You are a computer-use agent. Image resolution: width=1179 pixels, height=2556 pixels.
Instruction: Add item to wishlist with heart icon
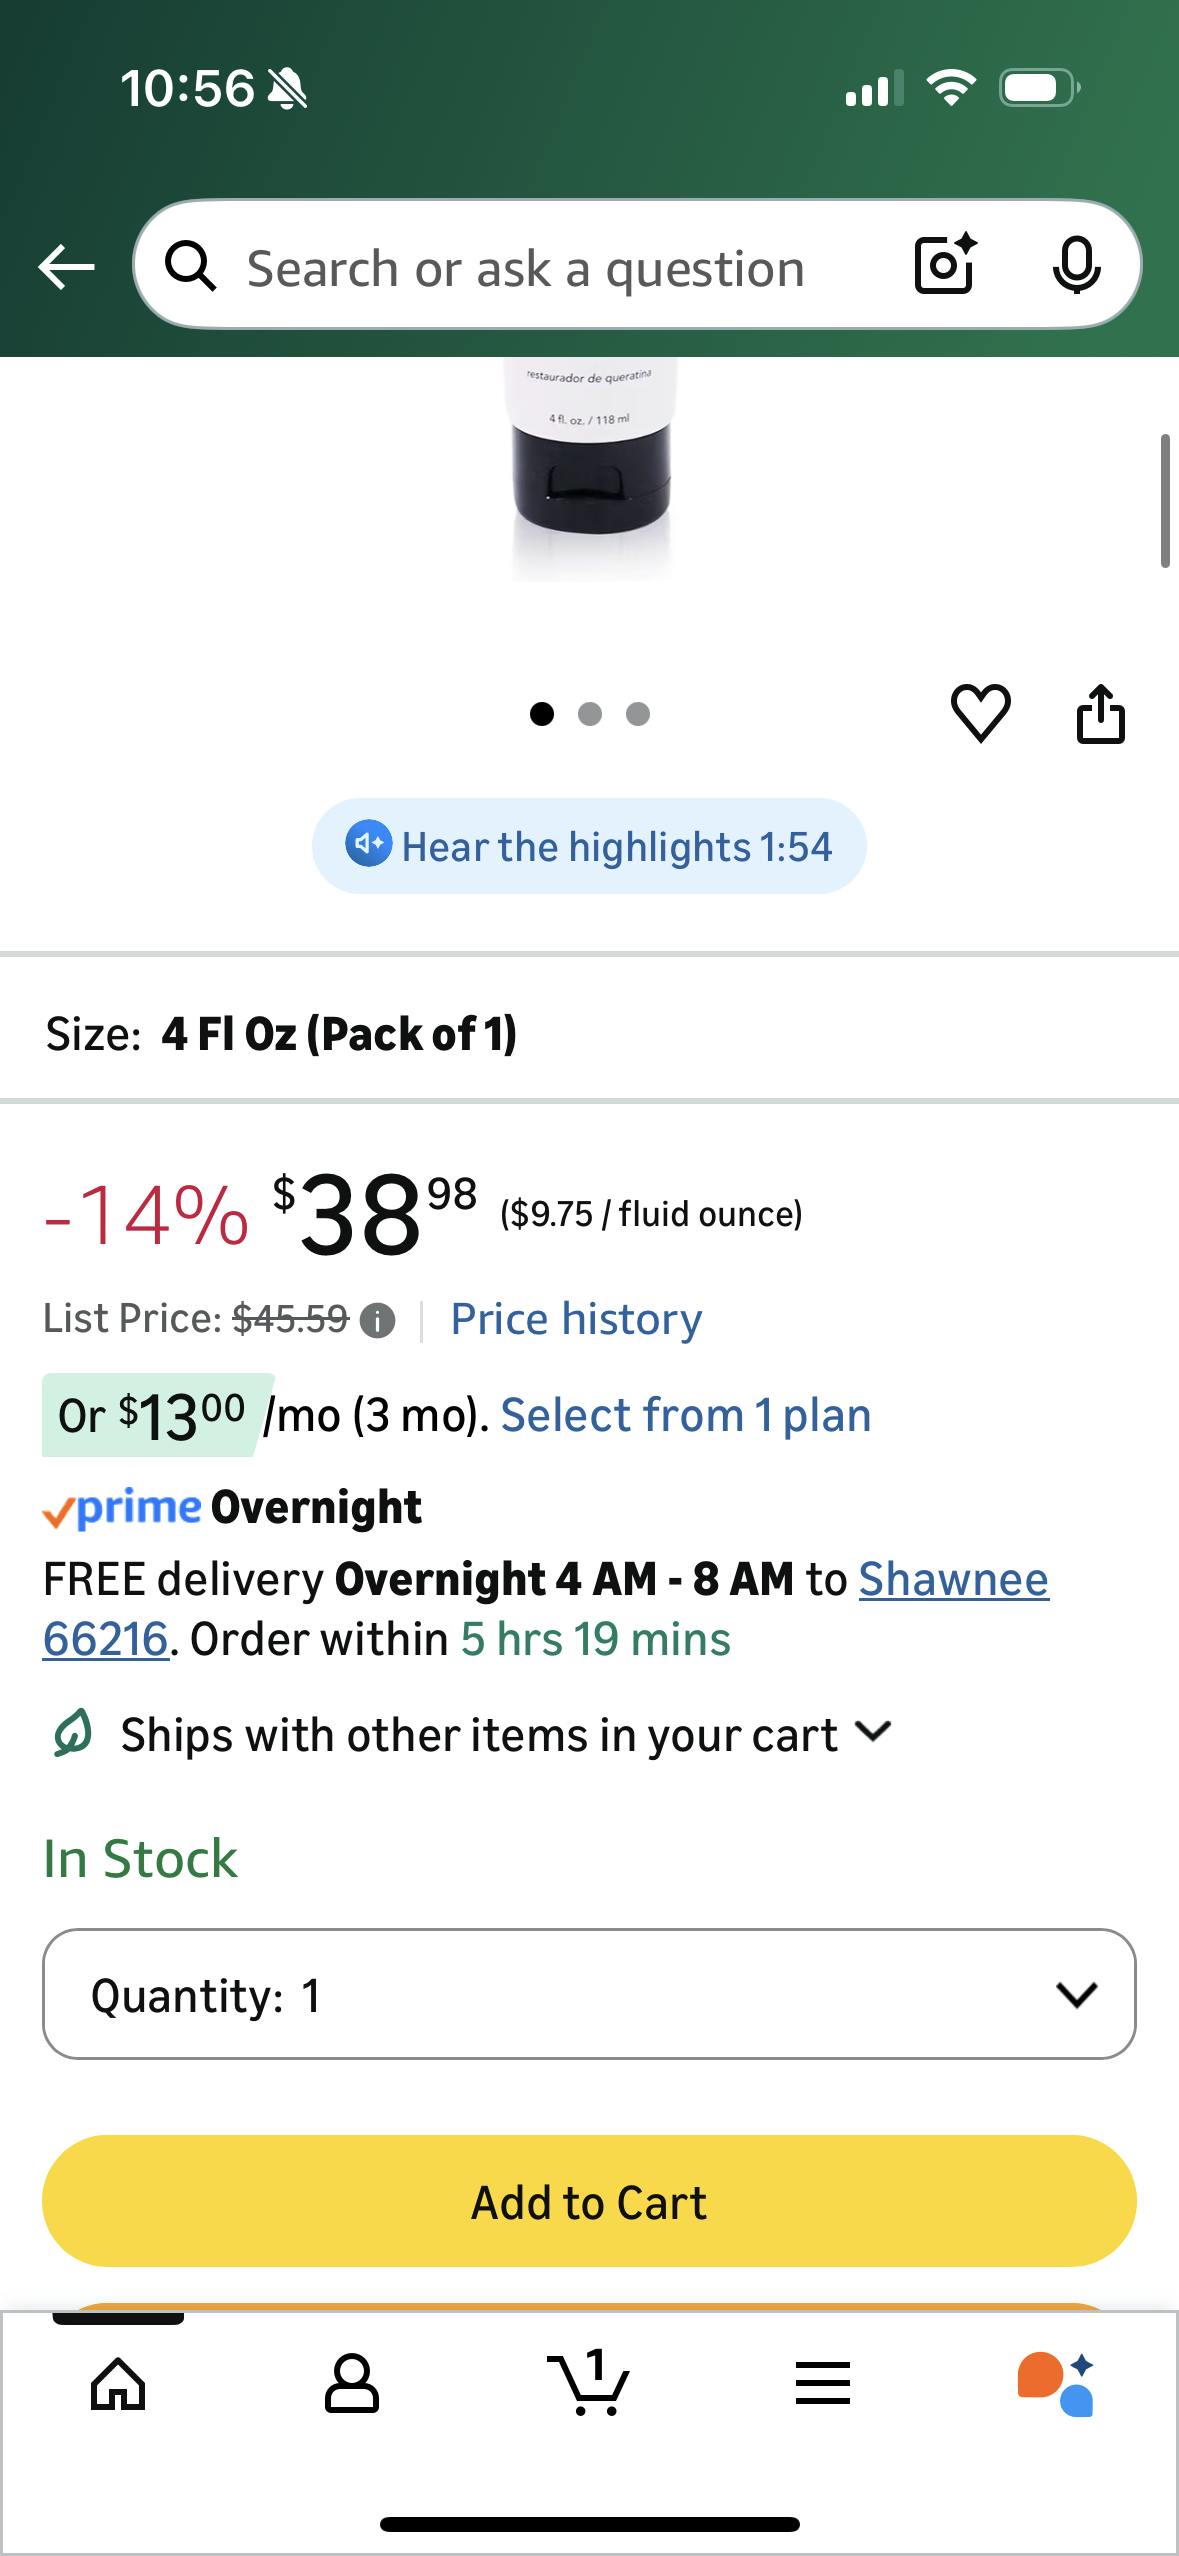[x=980, y=713]
